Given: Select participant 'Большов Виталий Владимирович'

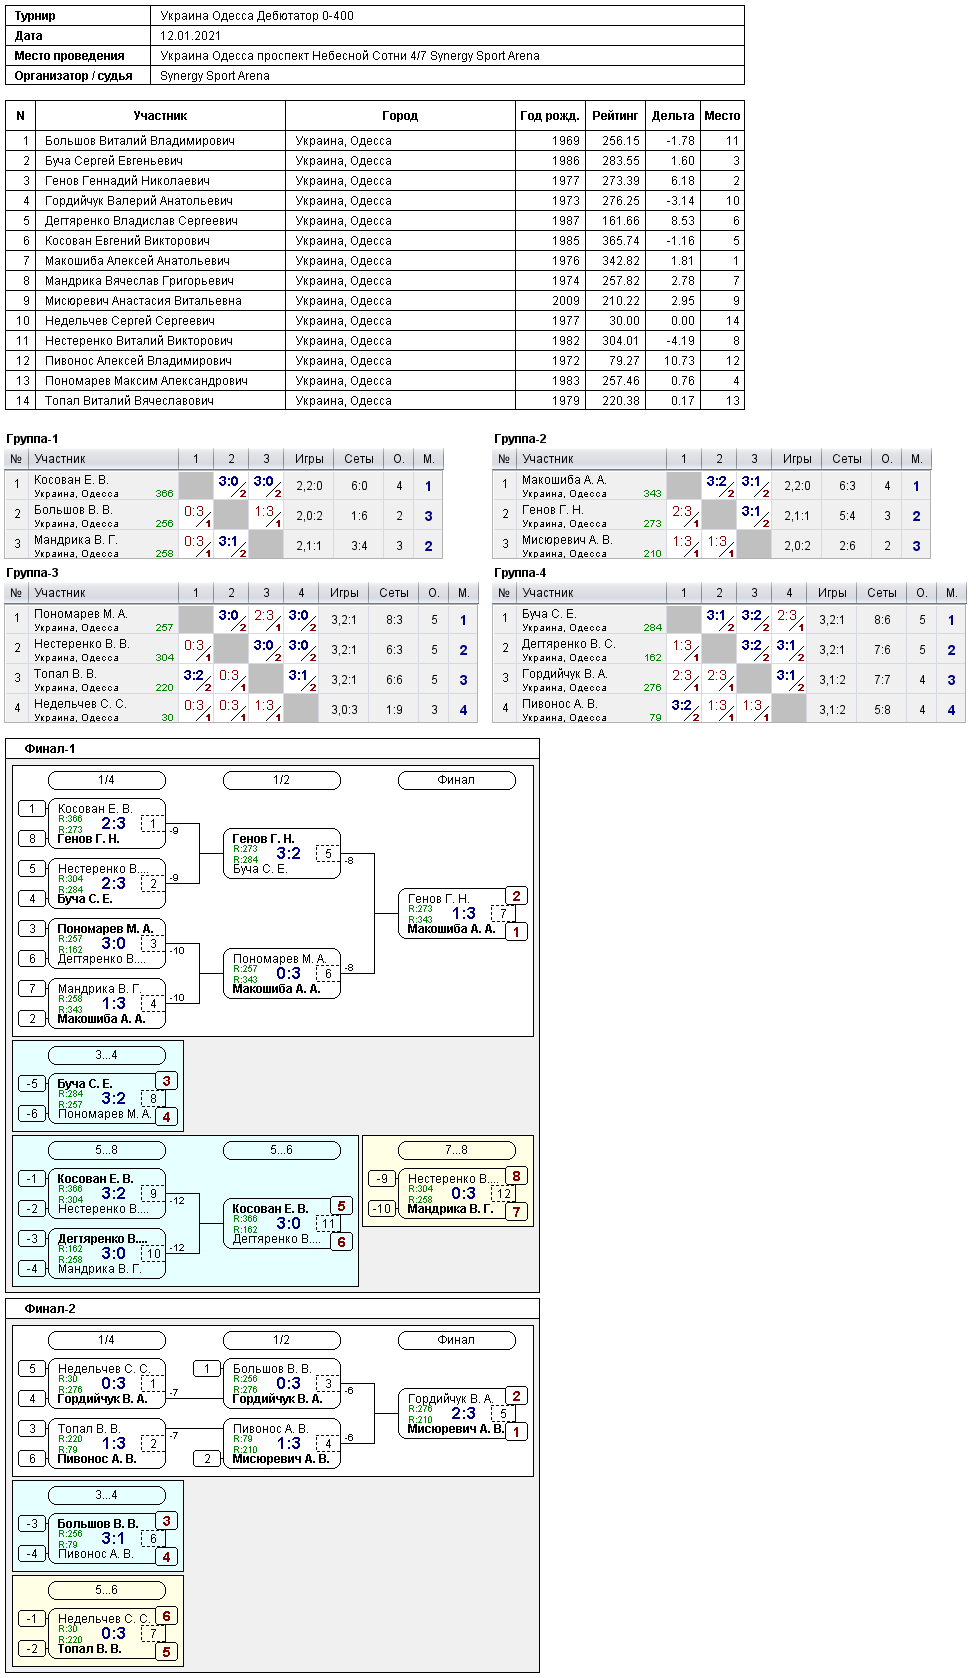Looking at the screenshot, I should (x=140, y=141).
